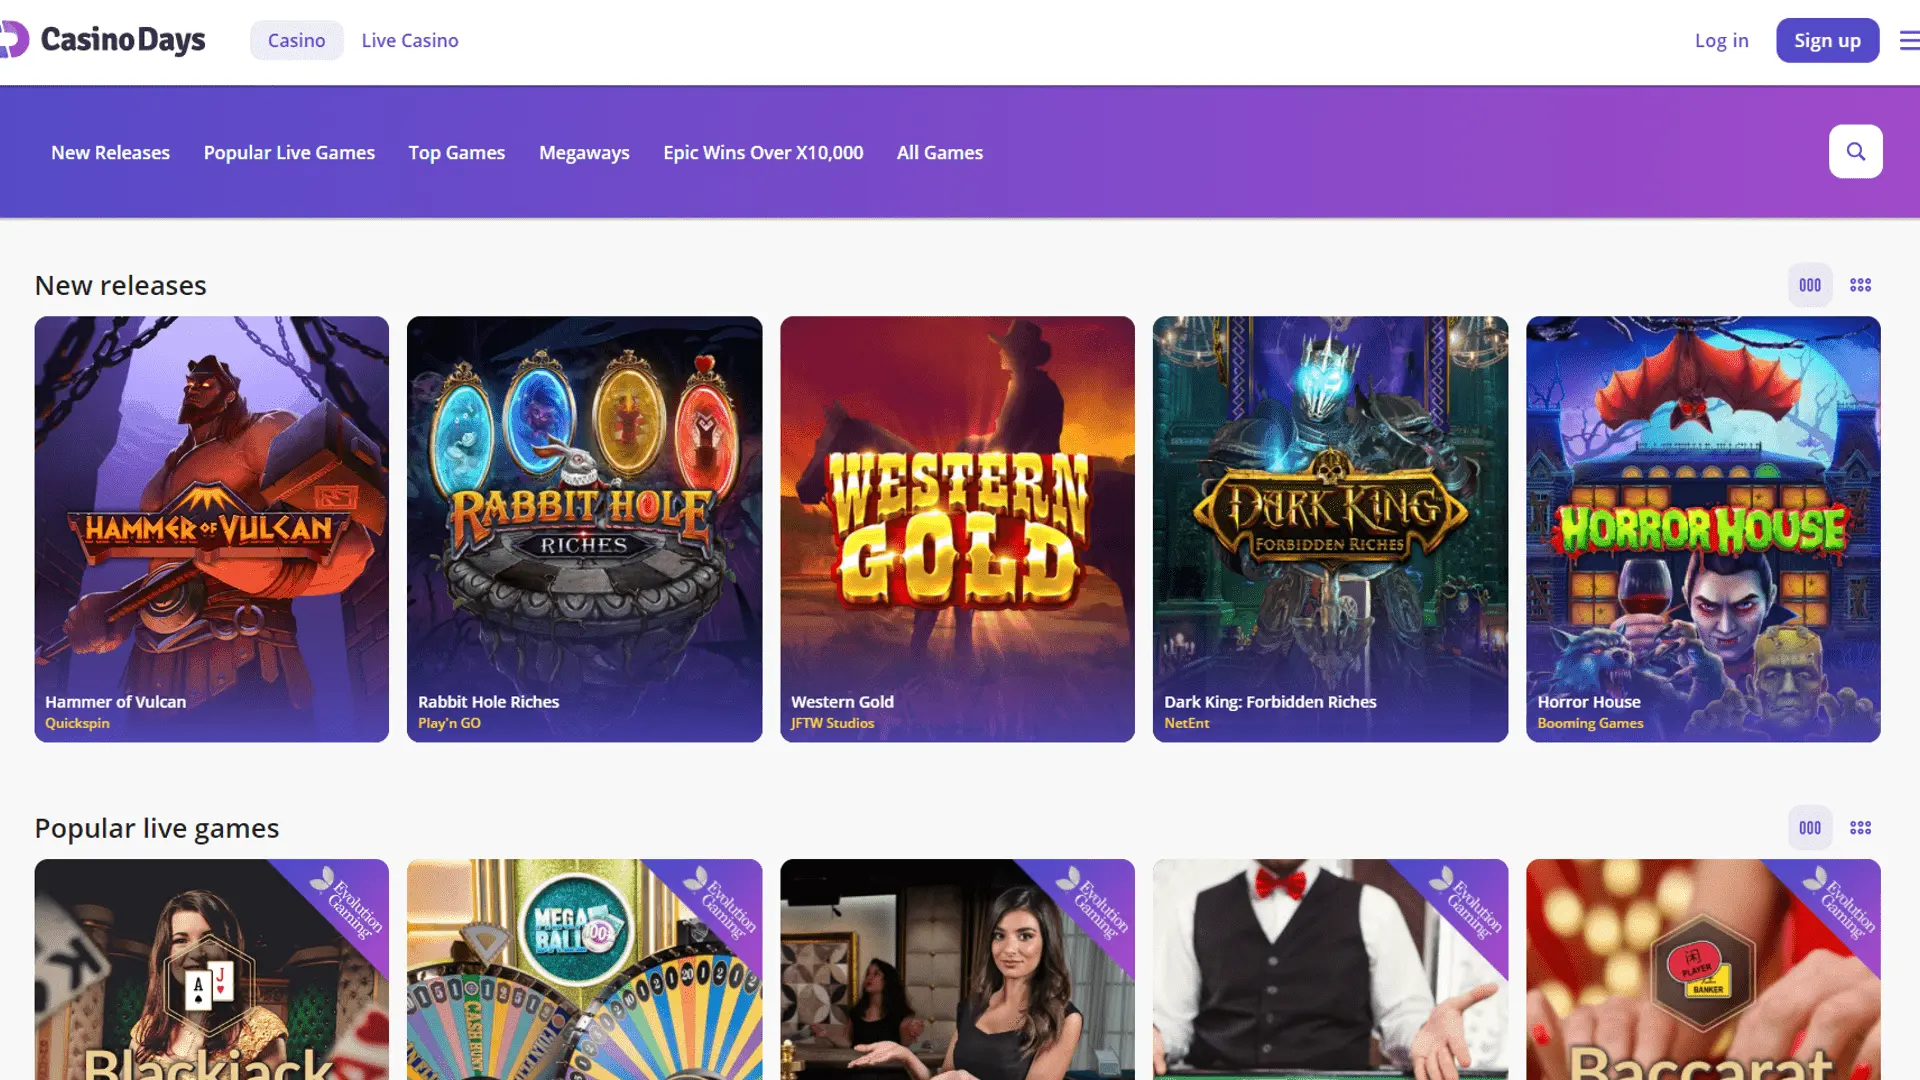
Task: Open Horror House game thumbnail
Action: pyautogui.click(x=1702, y=529)
